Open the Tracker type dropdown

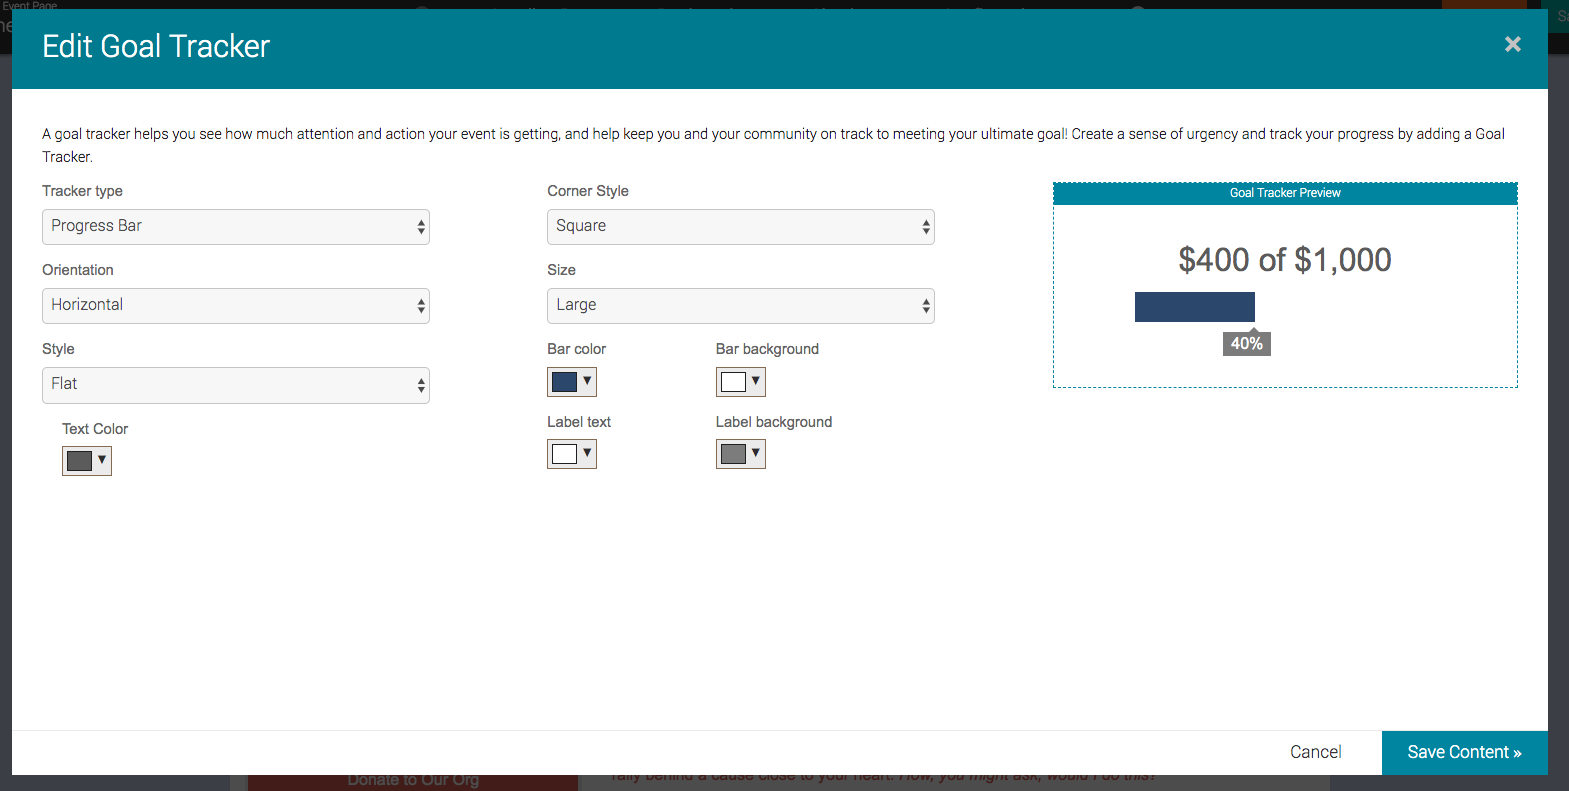click(x=236, y=227)
